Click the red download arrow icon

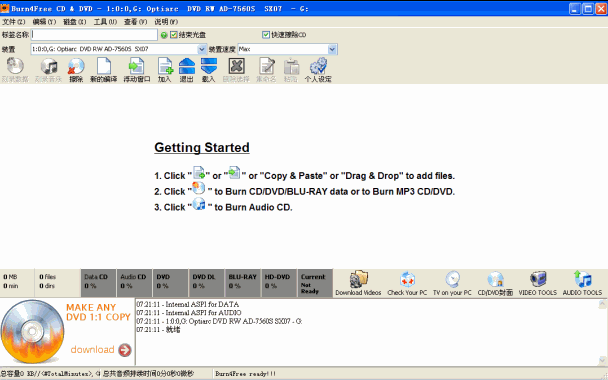point(125,350)
